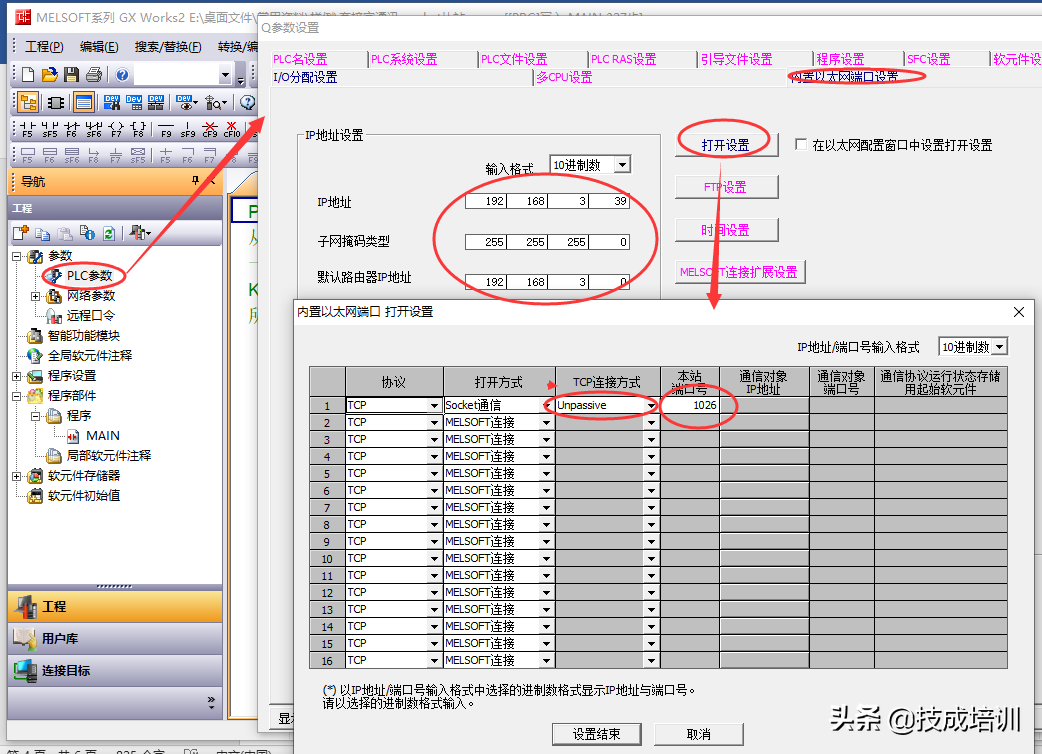The width and height of the screenshot is (1042, 754).
Task: Open the 输入格式 10进制数 dropdown
Action: (622, 165)
